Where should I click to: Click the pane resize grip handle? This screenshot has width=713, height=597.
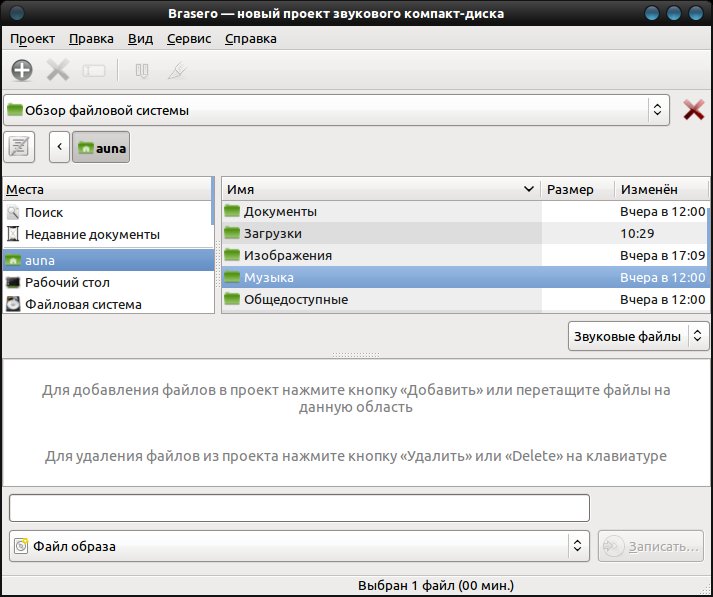tap(356, 355)
